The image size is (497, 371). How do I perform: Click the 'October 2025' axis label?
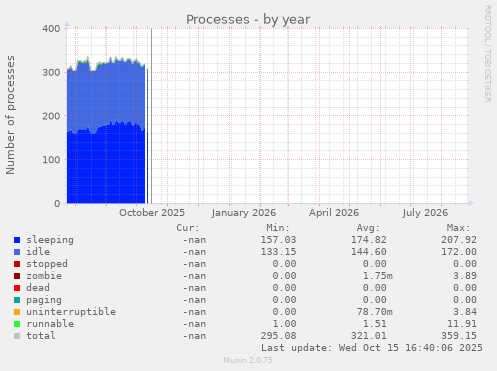152,213
